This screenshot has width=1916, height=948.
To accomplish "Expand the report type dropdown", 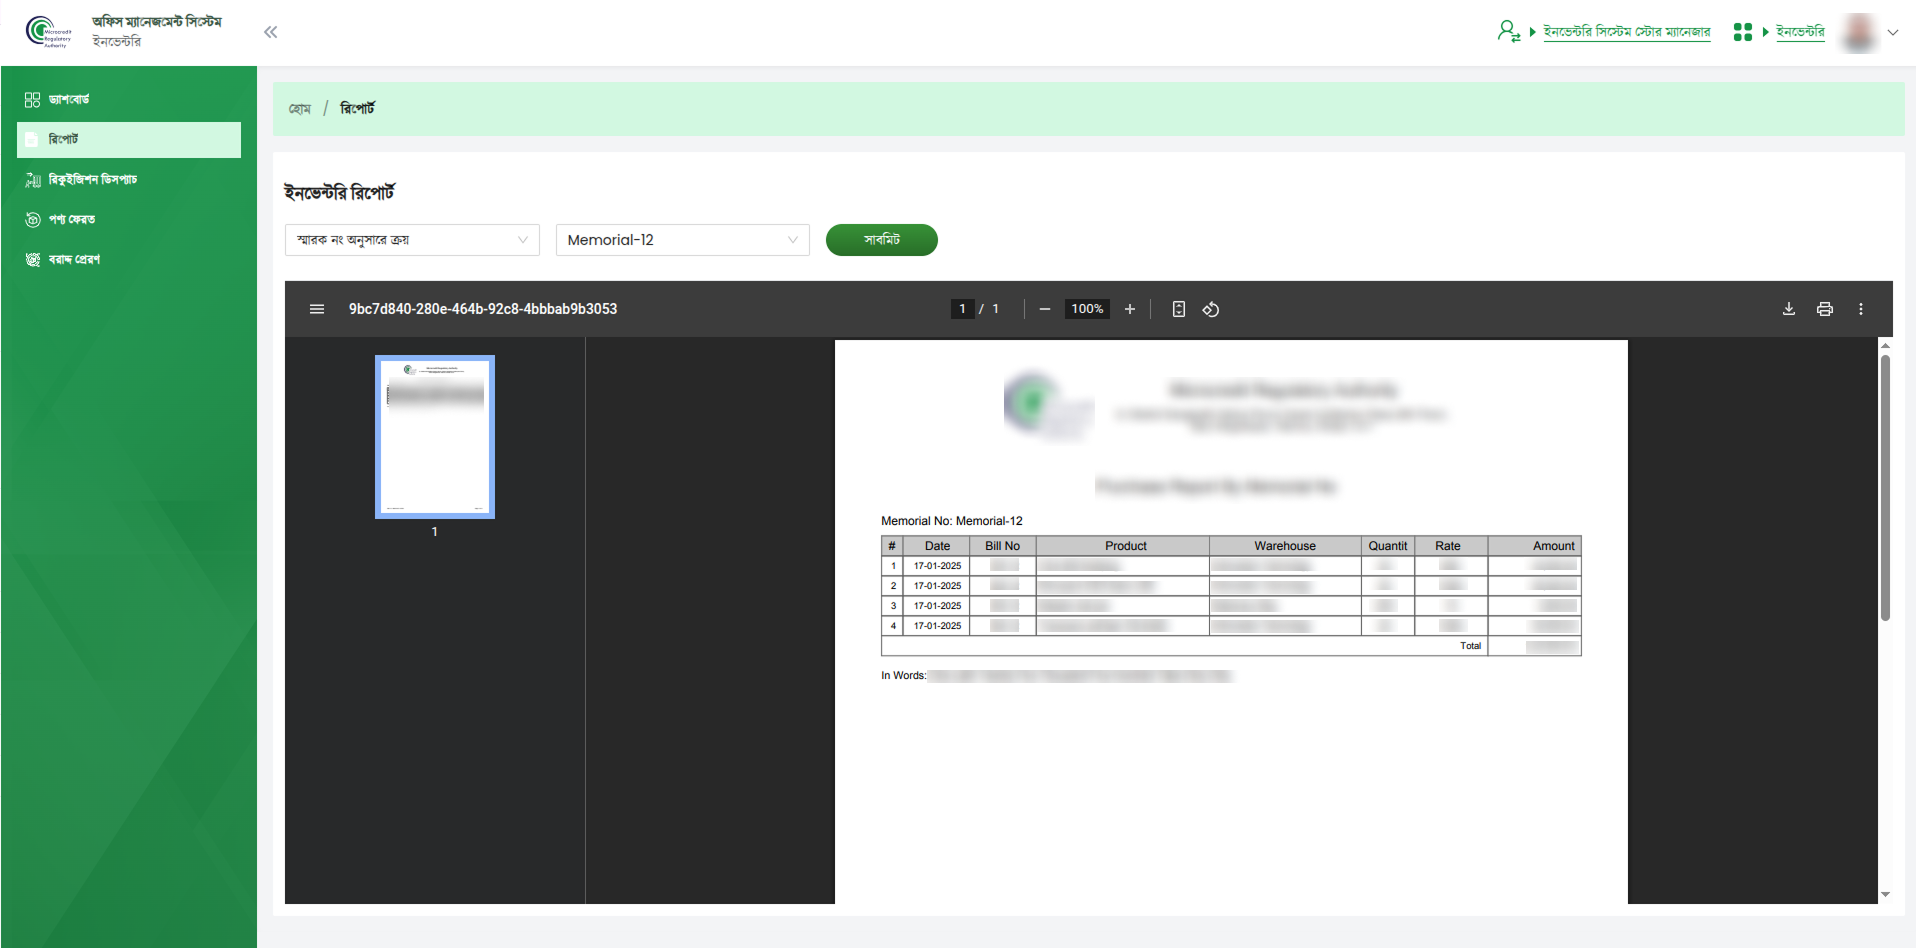I will pyautogui.click(x=412, y=240).
